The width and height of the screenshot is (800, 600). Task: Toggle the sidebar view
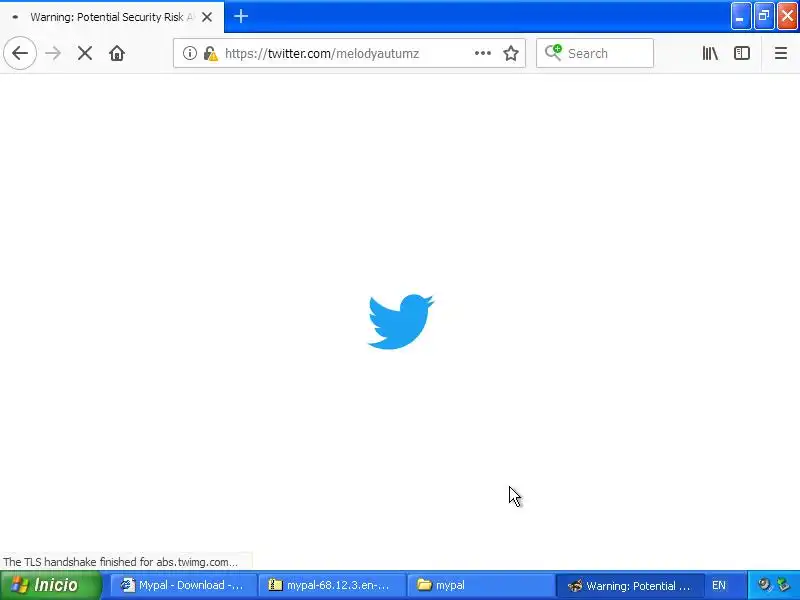point(742,53)
